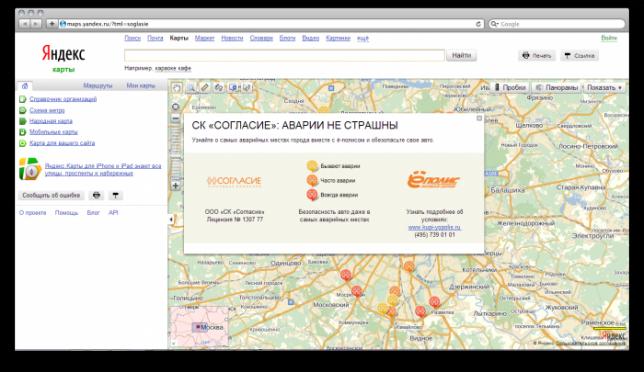
Task: Open the www.kupi-yopolis.ru link in popup
Action: click(x=434, y=227)
